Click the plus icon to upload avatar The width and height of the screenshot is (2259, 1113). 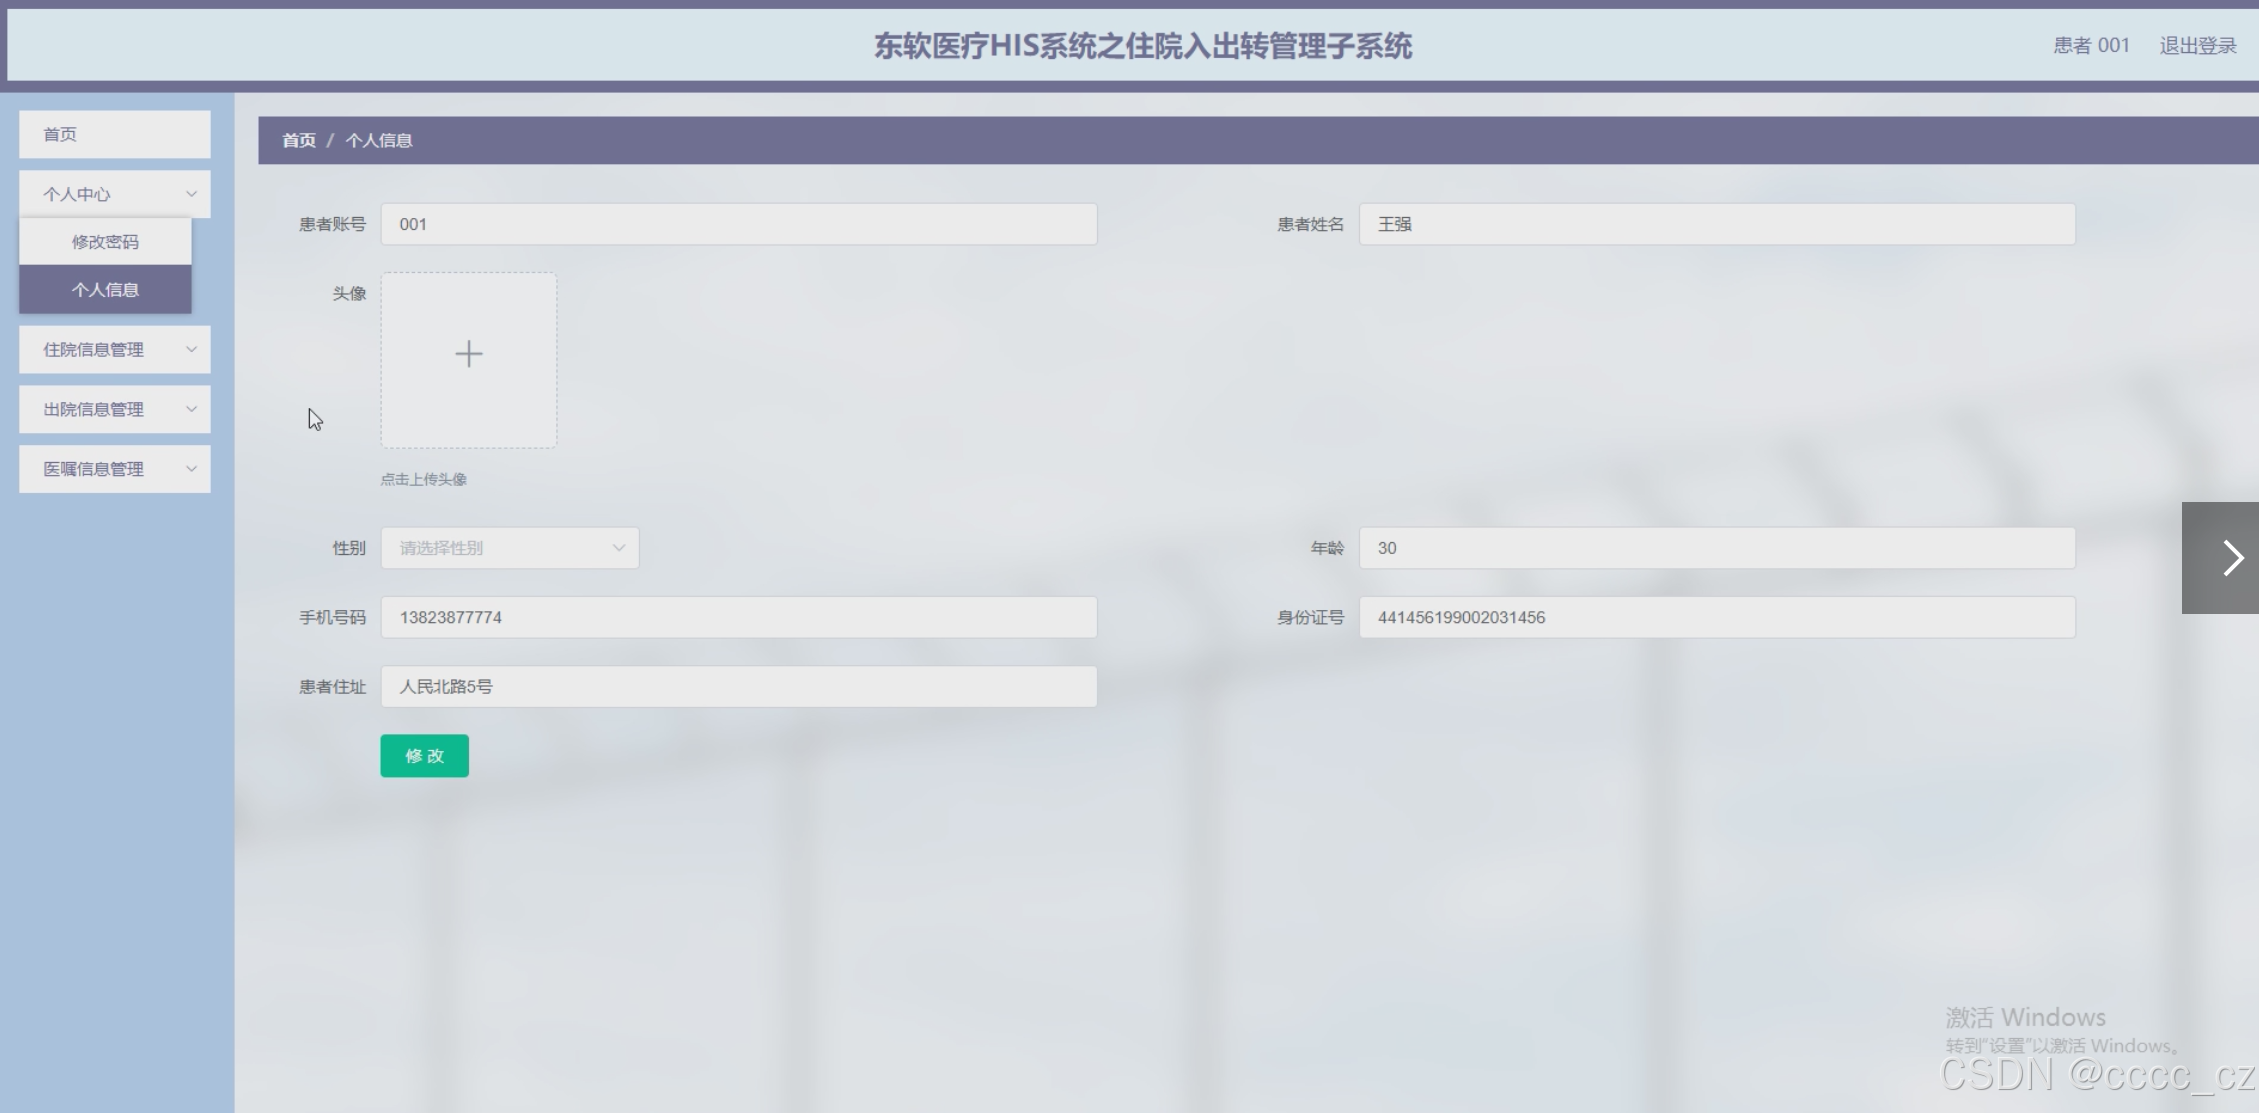(x=468, y=354)
